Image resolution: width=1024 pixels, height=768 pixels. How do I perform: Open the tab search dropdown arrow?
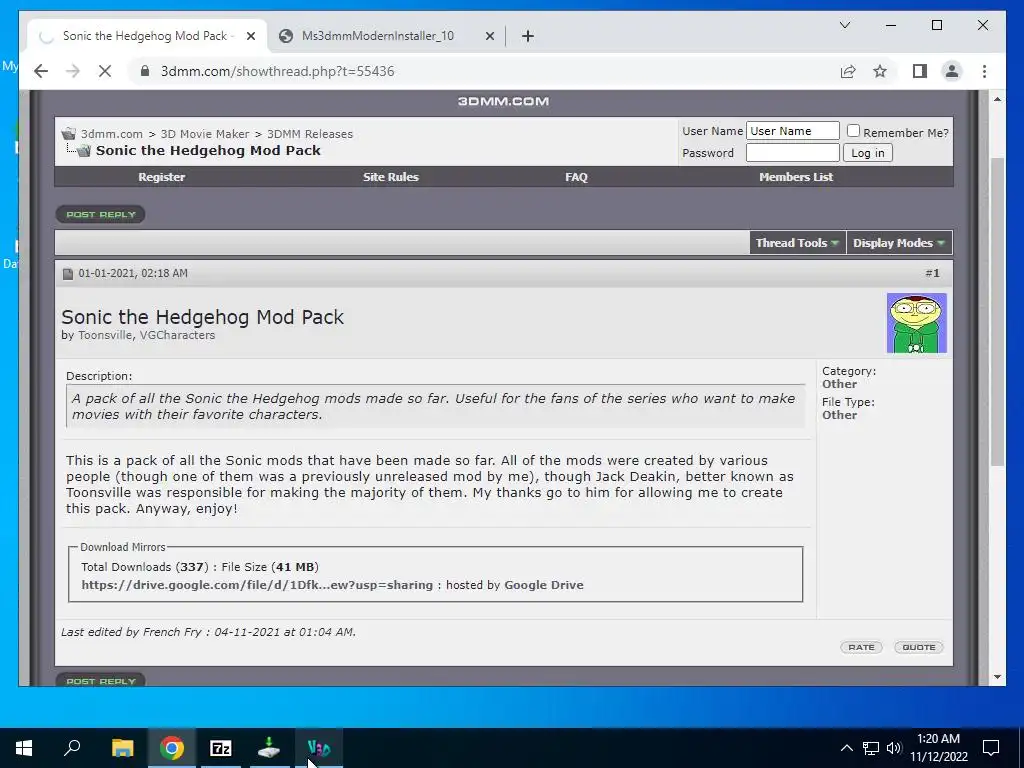[844, 25]
